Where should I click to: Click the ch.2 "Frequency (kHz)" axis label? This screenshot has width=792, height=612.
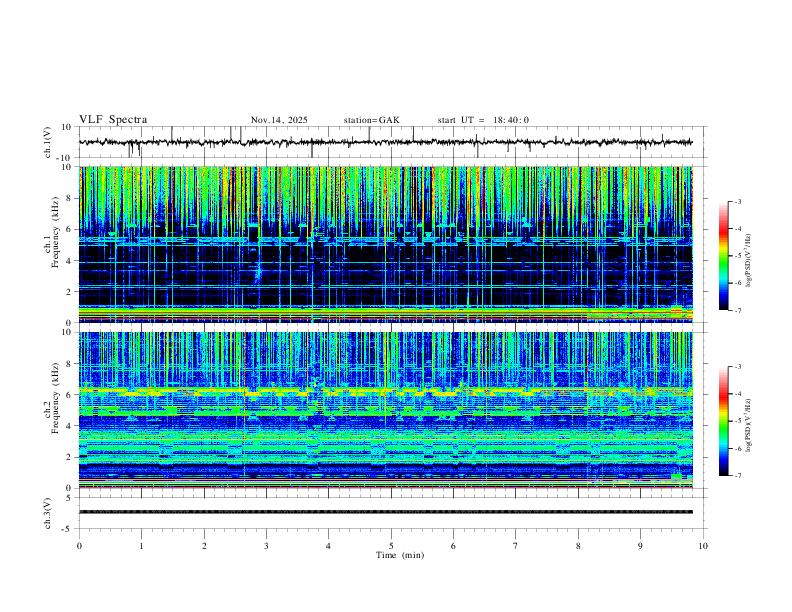(56, 398)
